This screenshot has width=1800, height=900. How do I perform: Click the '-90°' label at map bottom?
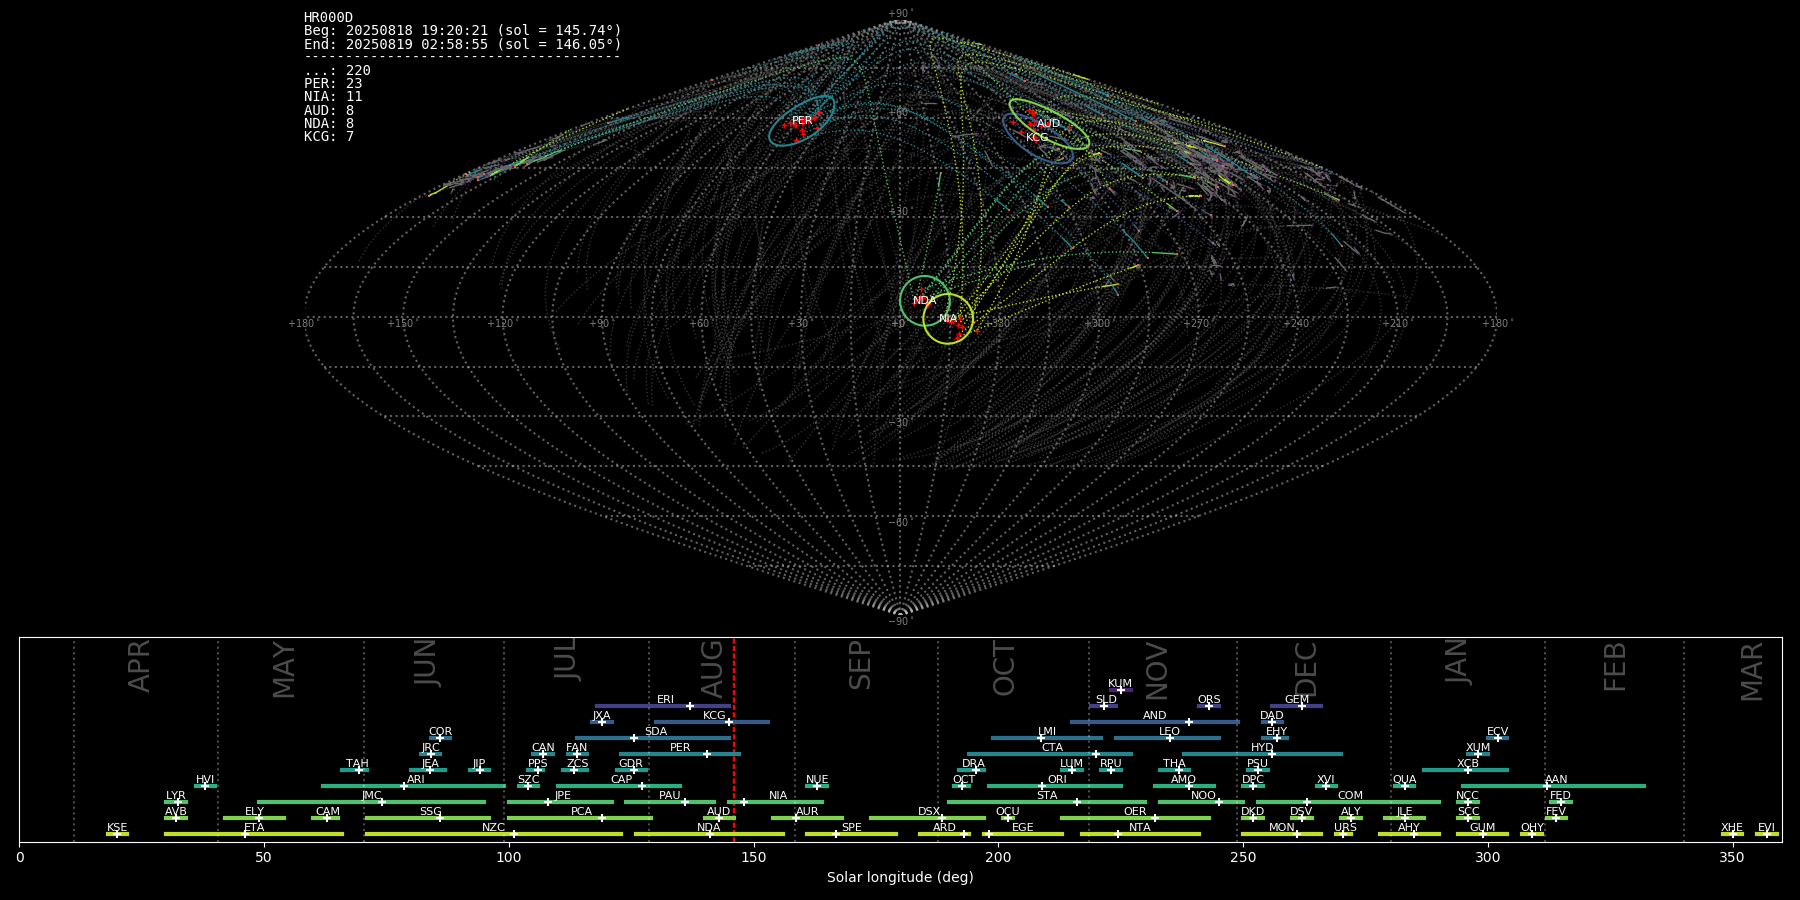(900, 622)
